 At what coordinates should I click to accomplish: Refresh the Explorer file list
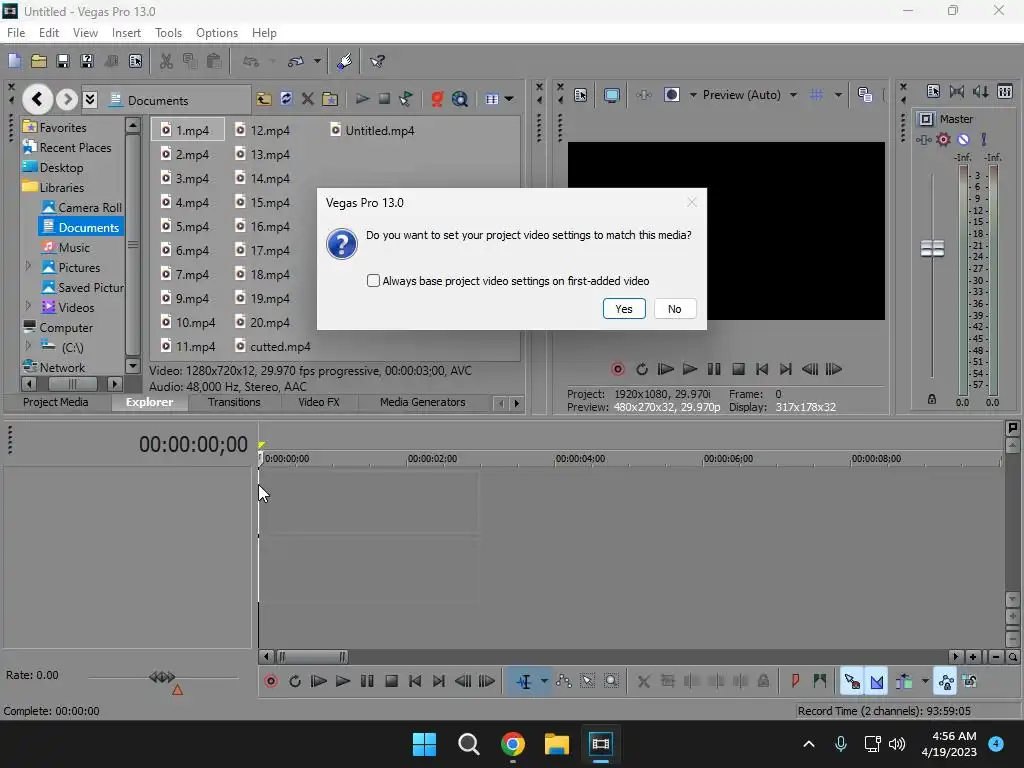pos(286,99)
